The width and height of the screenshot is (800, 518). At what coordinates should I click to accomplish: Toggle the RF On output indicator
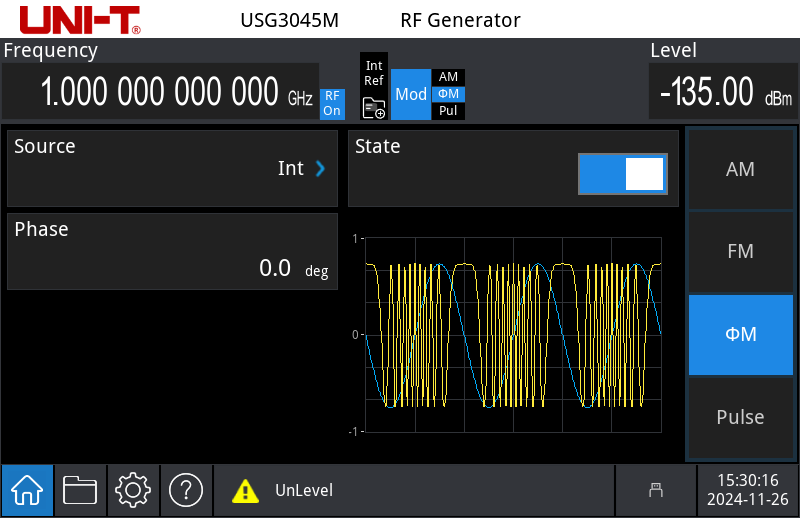331,104
